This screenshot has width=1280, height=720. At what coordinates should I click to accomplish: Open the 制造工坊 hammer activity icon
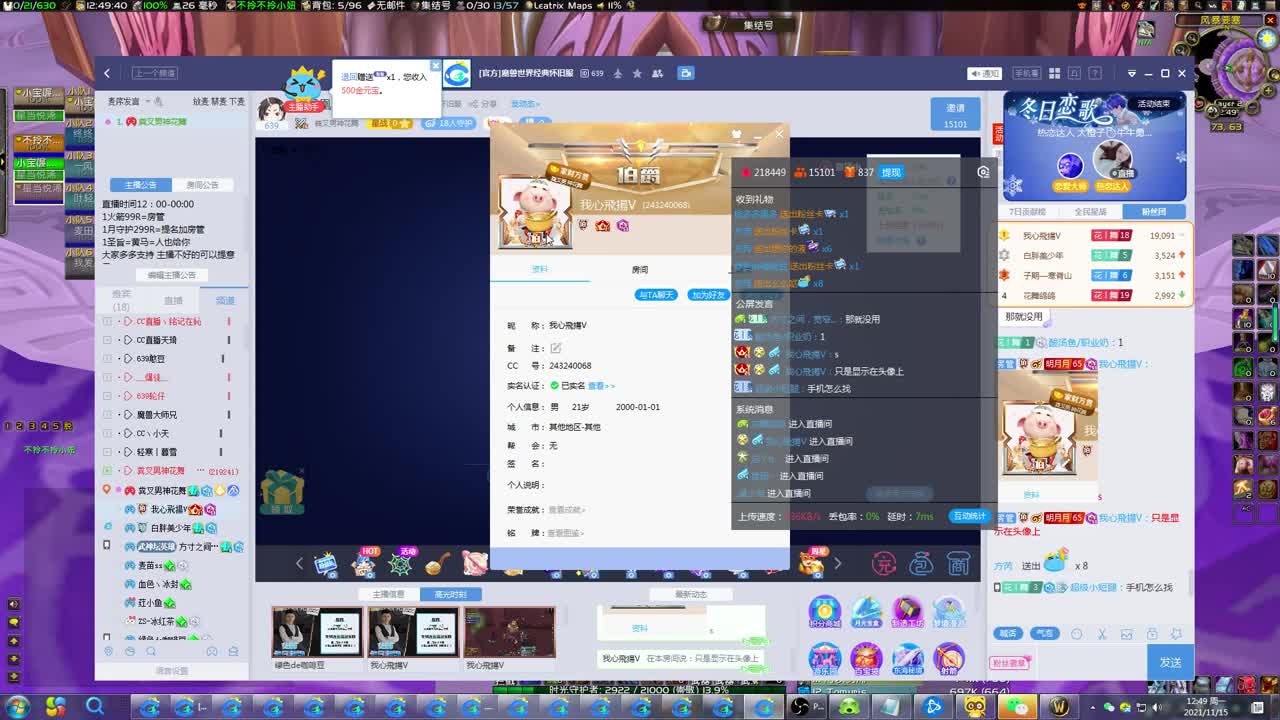[x=907, y=611]
